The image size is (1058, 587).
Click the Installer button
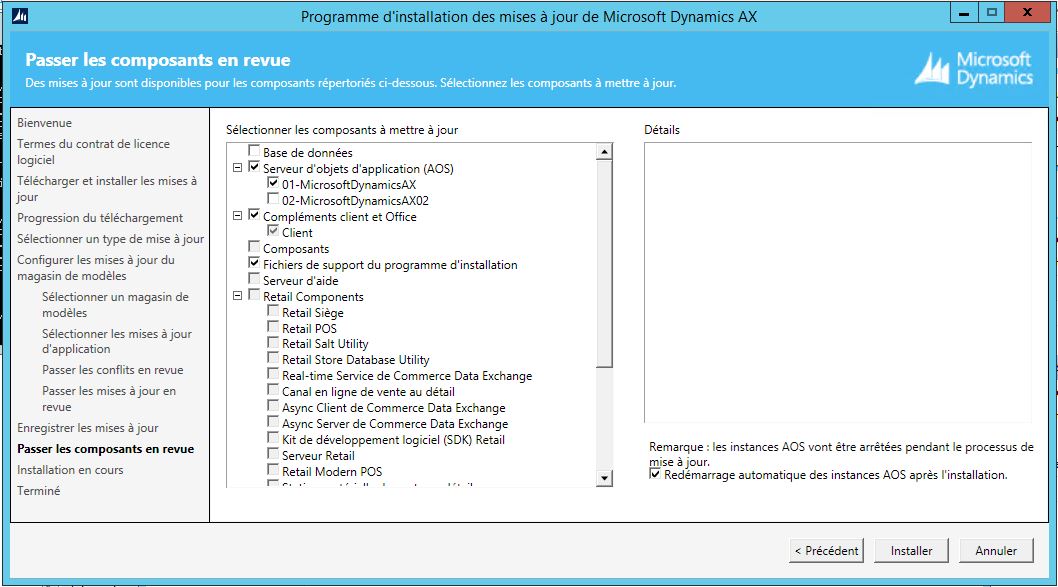pyautogui.click(x=912, y=551)
